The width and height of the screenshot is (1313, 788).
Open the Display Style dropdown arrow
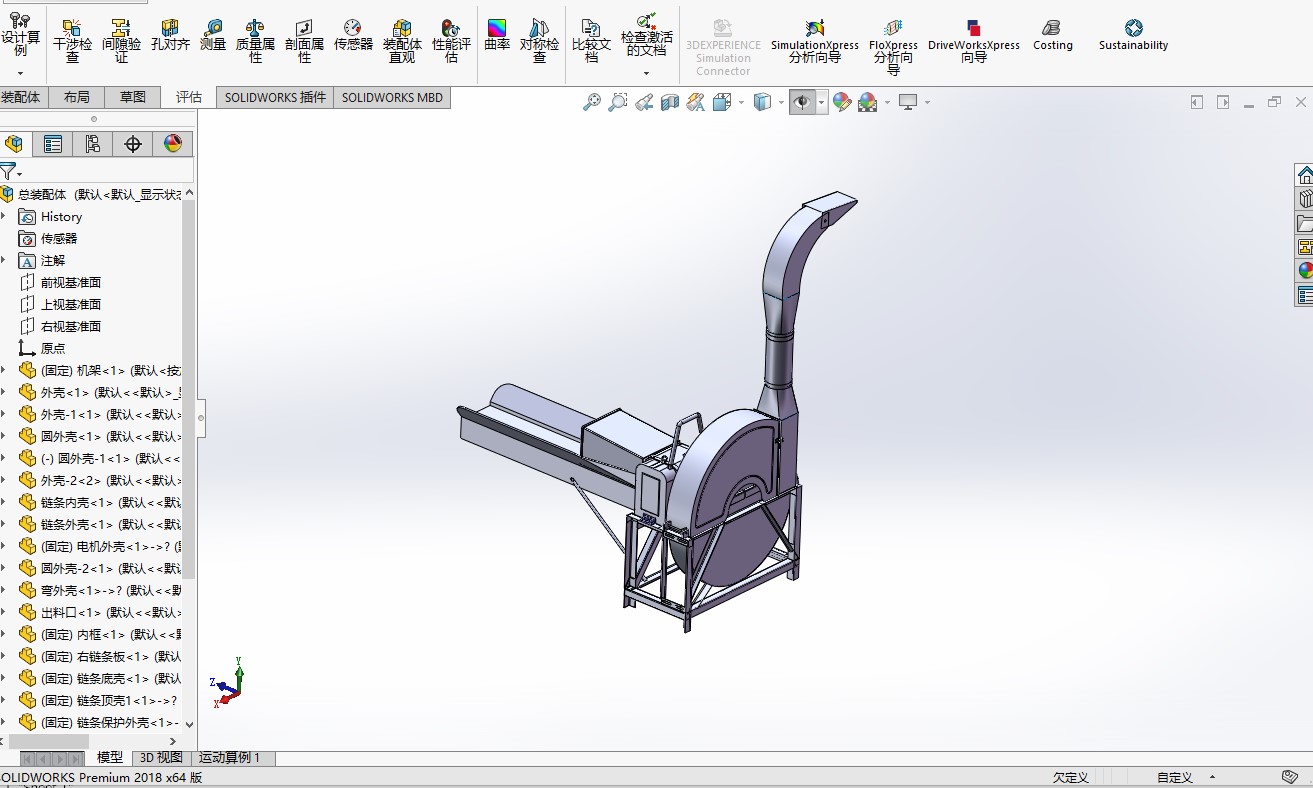[780, 102]
